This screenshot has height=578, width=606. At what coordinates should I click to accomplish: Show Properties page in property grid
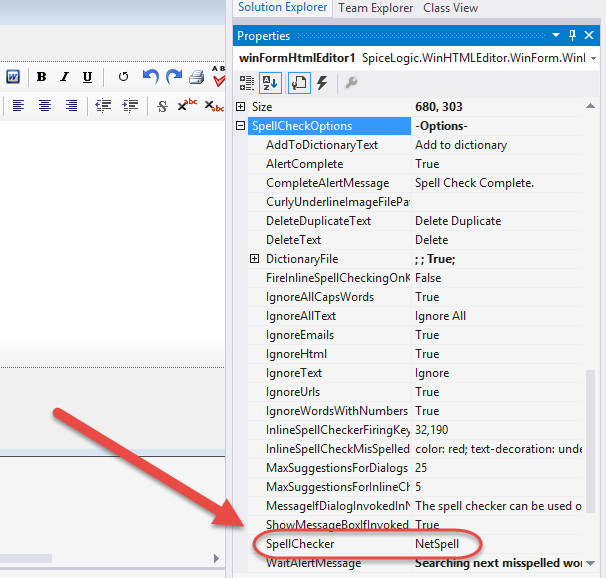coord(299,83)
